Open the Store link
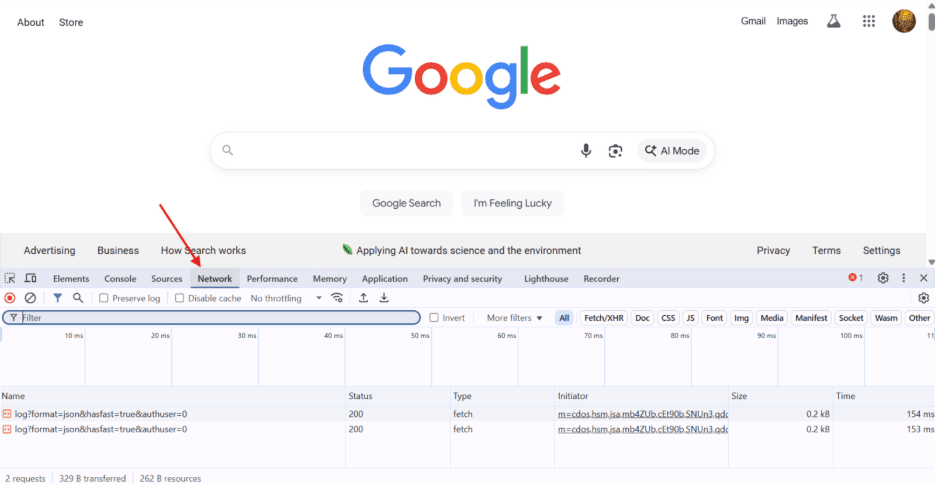 tap(71, 22)
